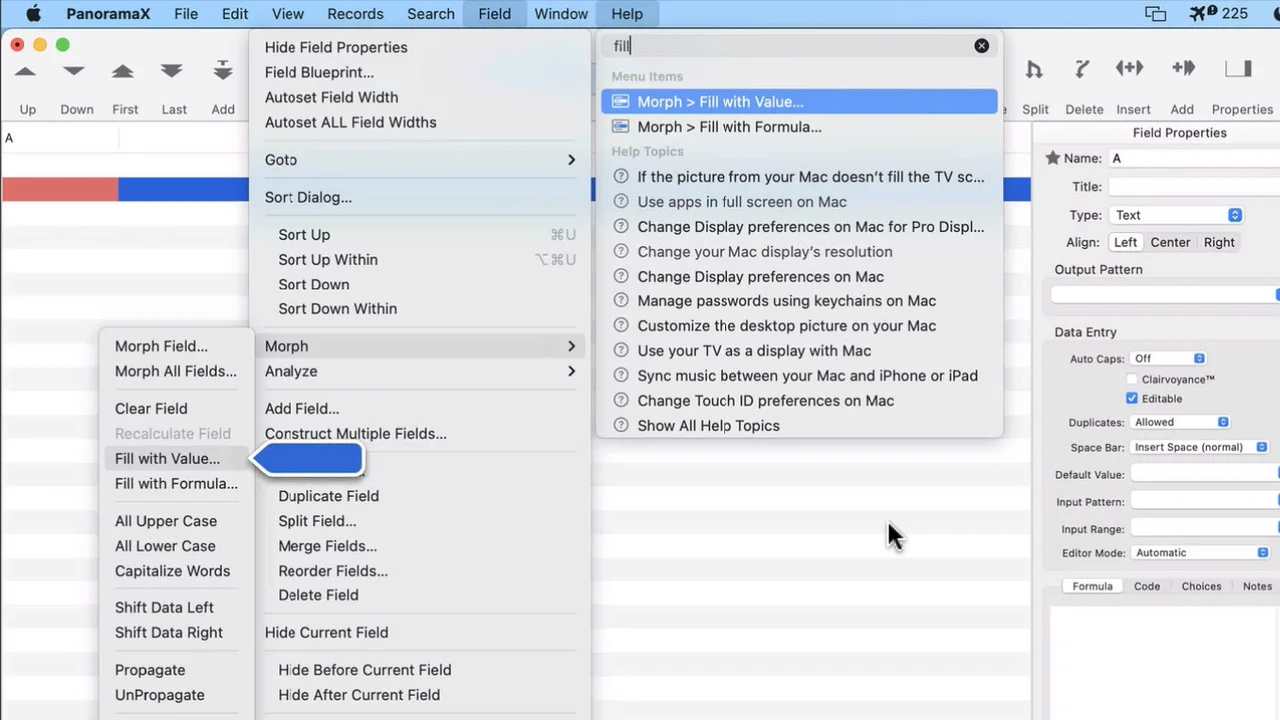This screenshot has height=720, width=1280.
Task: Click the Input Pattern field
Action: pos(1205,502)
